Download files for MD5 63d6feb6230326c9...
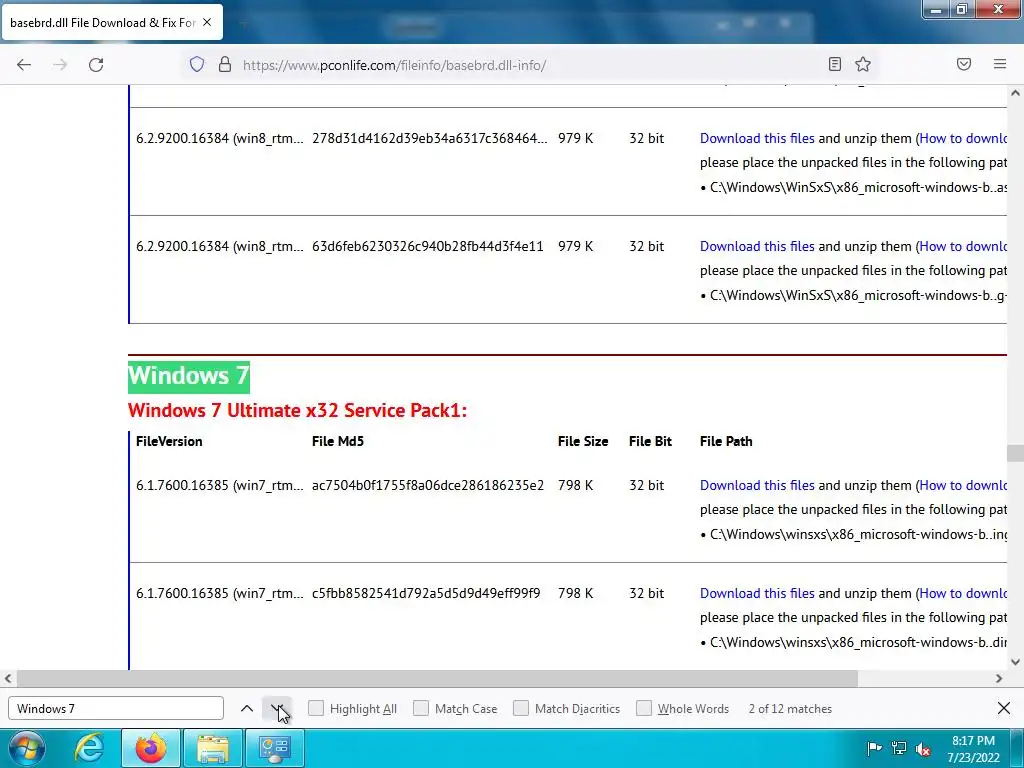Screen dimensions: 1024x768 click(757, 246)
